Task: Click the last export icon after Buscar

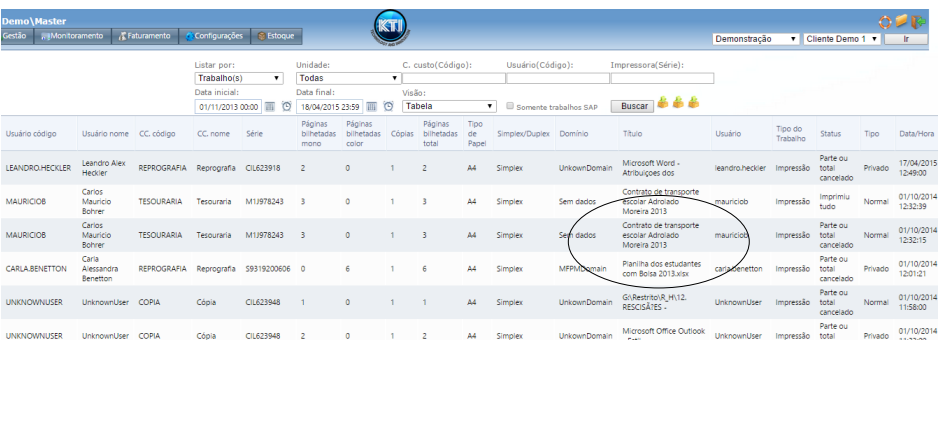Action: tap(693, 102)
